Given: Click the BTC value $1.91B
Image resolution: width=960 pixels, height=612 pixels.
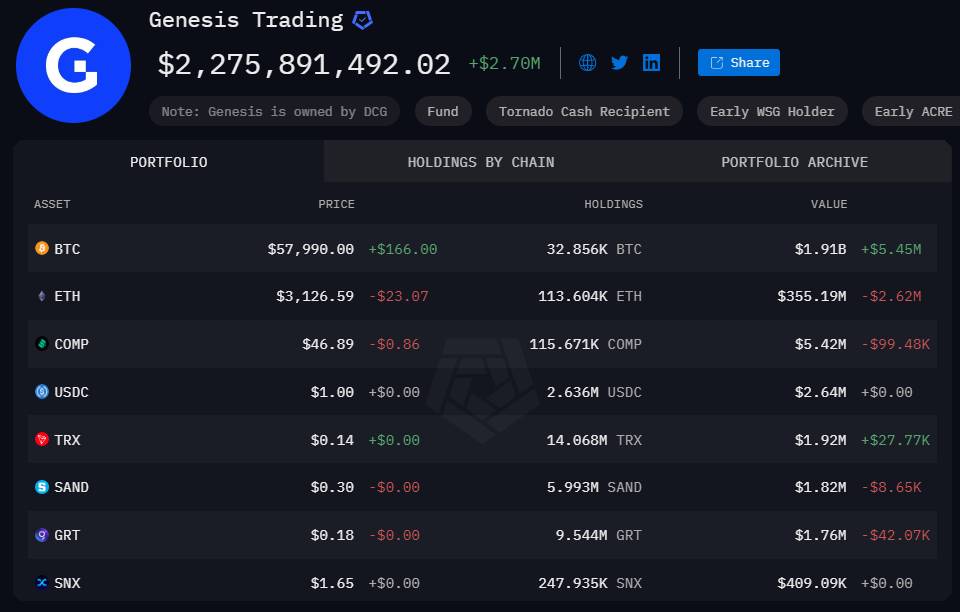Looking at the screenshot, I should [x=820, y=249].
